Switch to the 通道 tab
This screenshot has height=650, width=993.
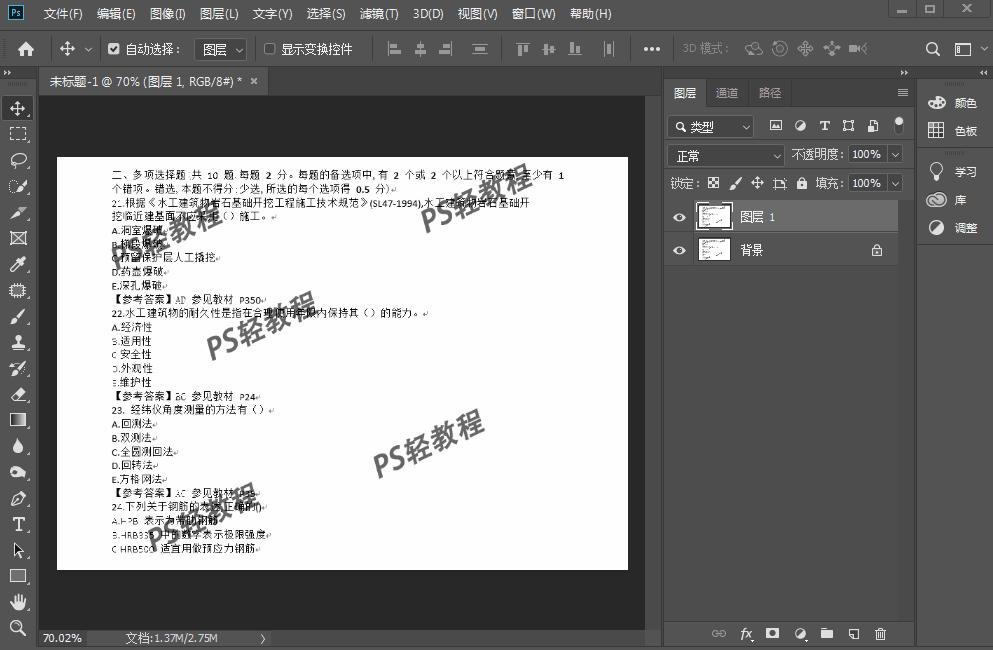(726, 92)
